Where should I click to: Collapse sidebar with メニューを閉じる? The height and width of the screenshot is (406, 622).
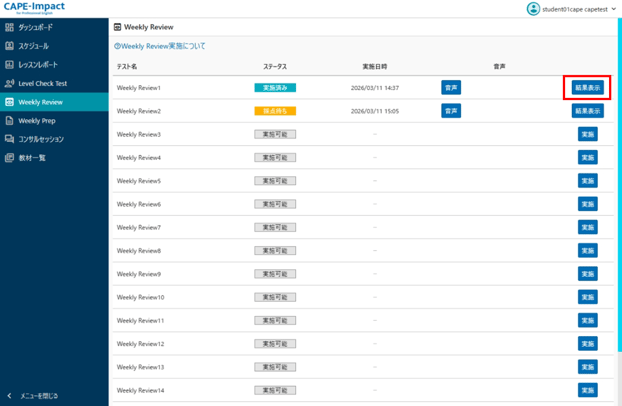coord(35,396)
